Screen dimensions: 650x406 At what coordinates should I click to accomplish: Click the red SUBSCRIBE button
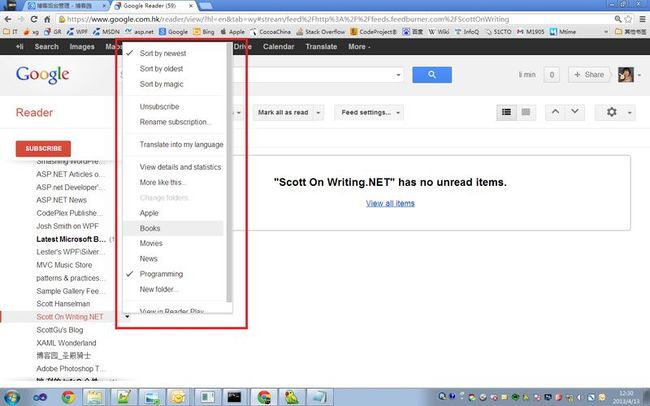(x=43, y=148)
